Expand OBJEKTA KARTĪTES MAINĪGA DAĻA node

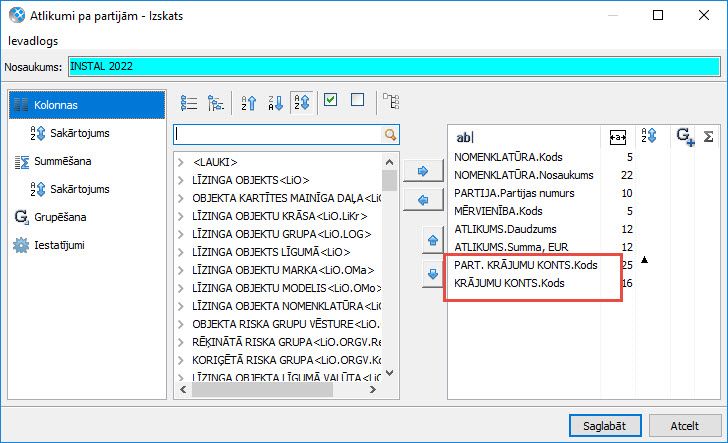point(181,198)
